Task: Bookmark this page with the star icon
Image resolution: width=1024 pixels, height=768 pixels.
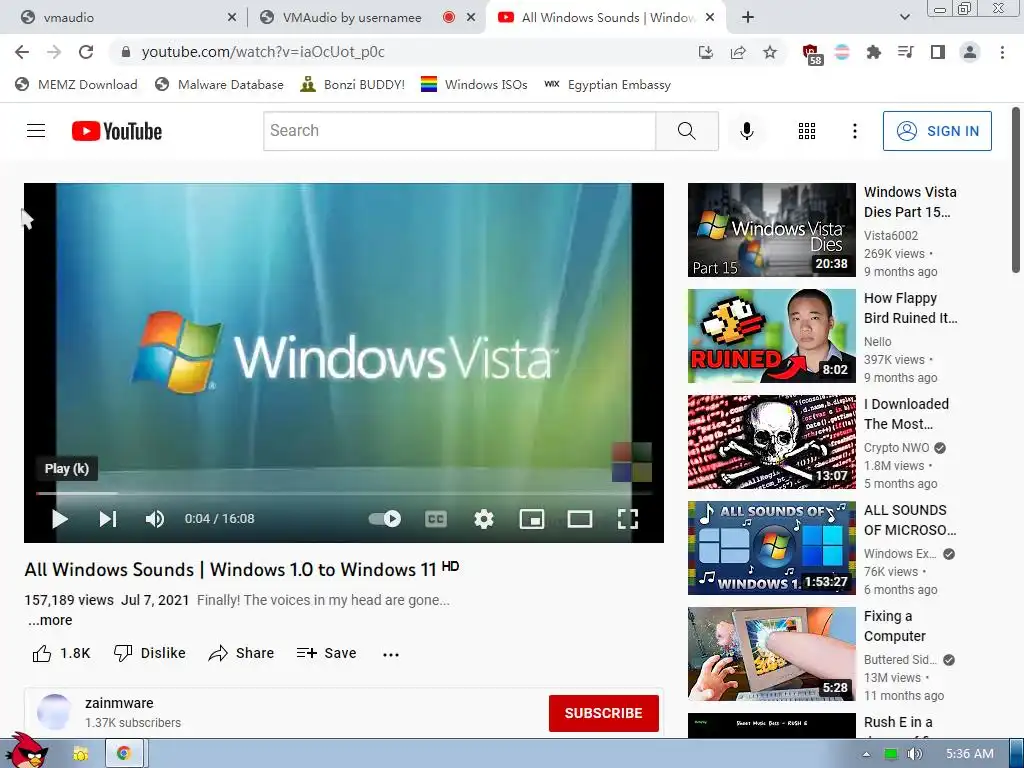Action: point(770,52)
